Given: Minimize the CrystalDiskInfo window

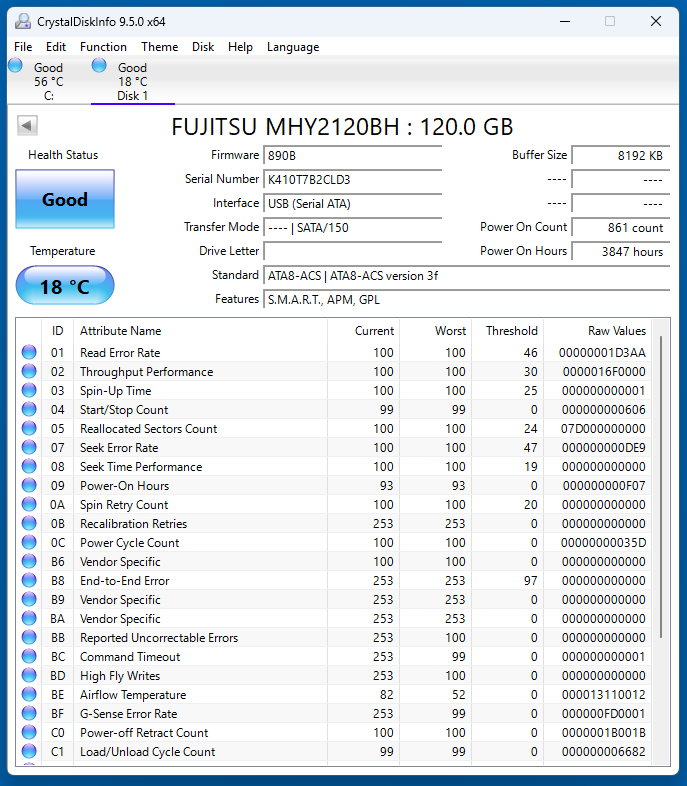Looking at the screenshot, I should [565, 21].
